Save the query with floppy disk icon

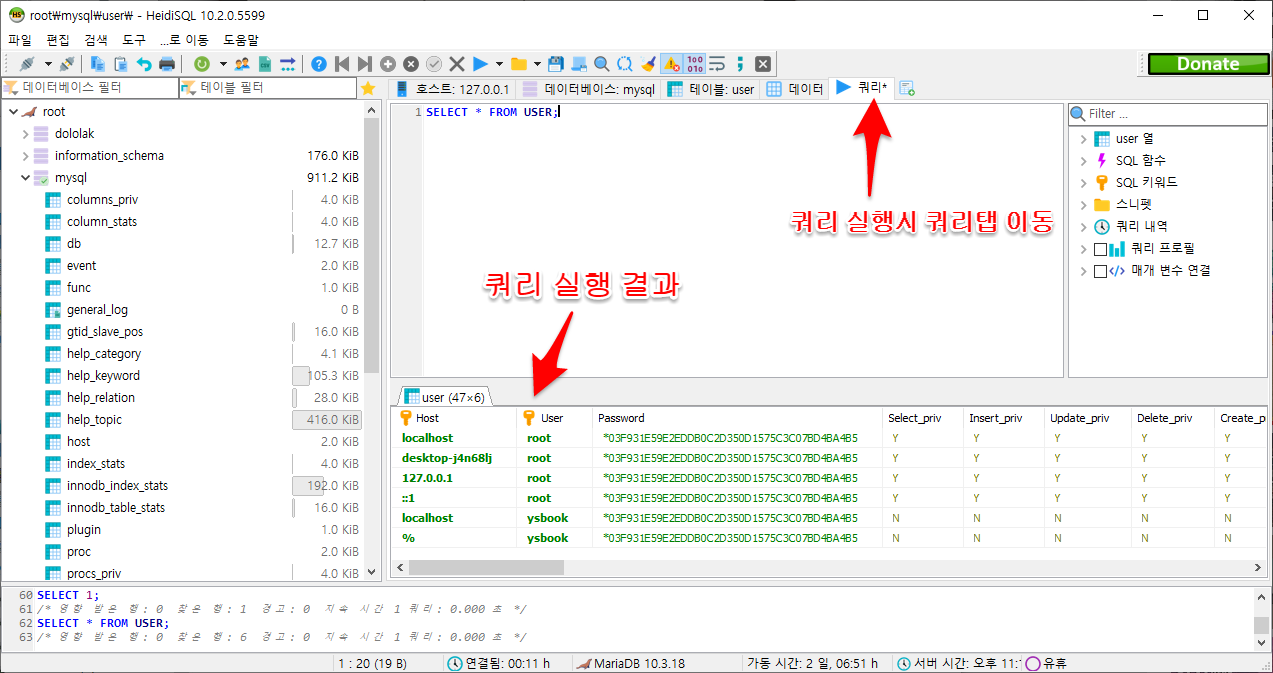click(556, 64)
